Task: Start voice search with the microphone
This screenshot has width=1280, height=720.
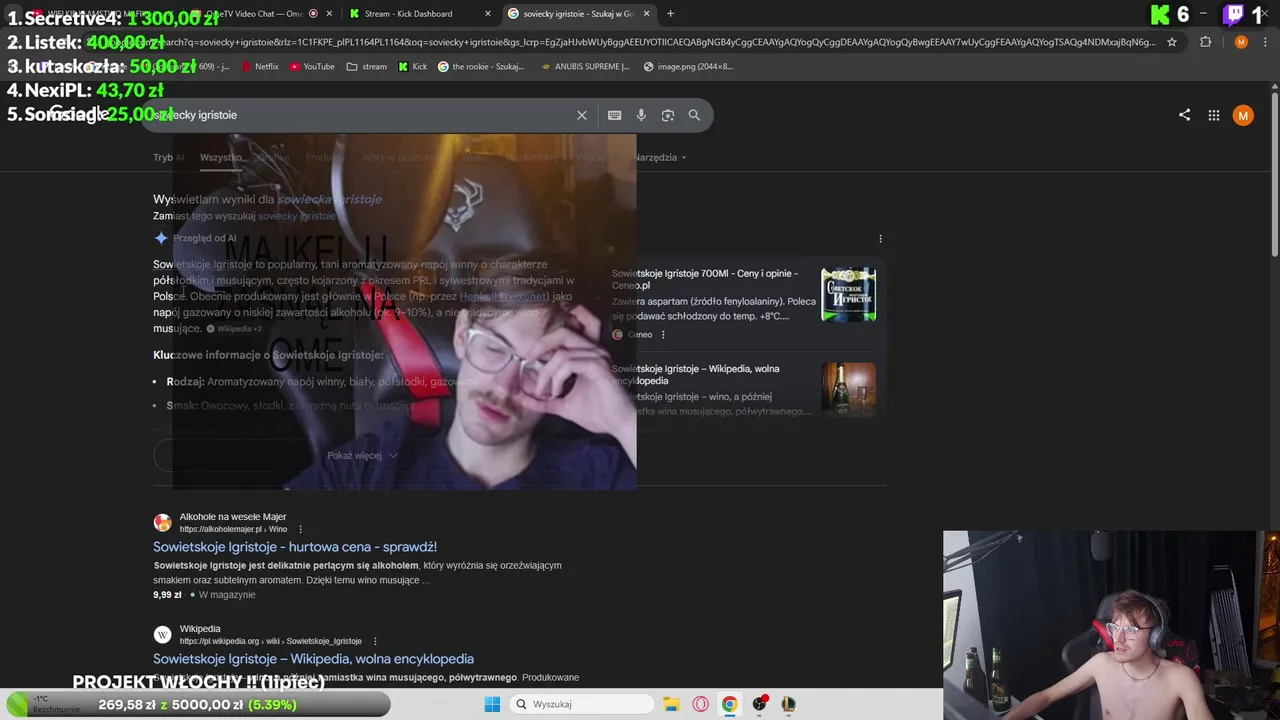Action: click(x=641, y=115)
